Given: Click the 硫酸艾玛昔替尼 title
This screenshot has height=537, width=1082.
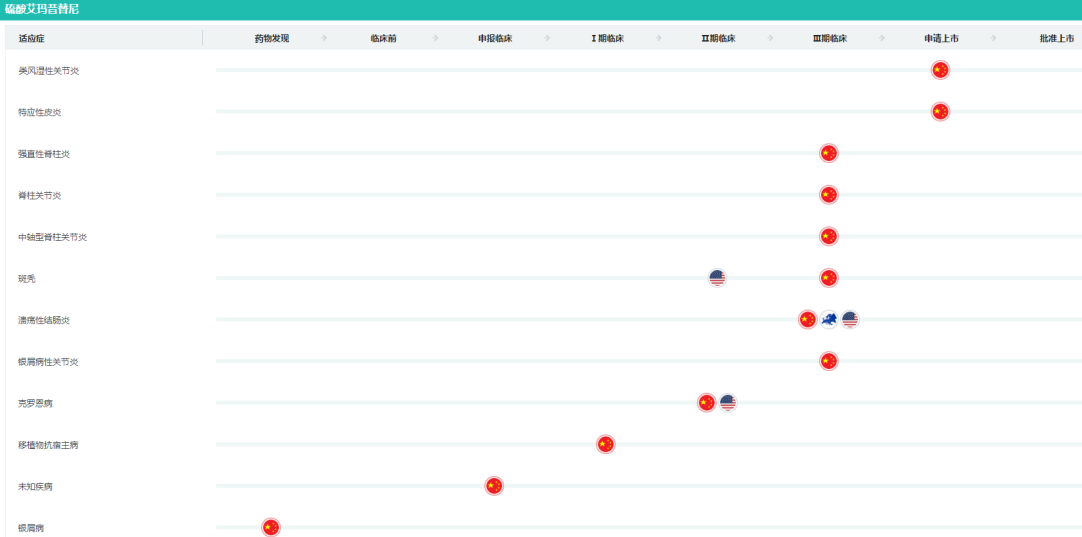Looking at the screenshot, I should point(42,10).
